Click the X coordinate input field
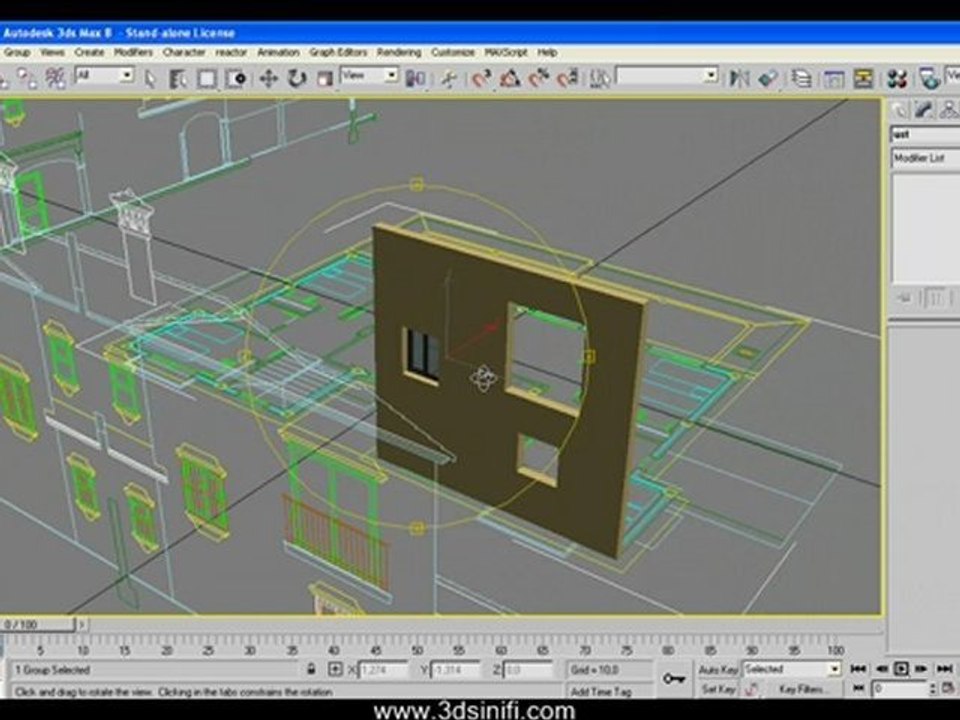This screenshot has width=960, height=720. pos(383,670)
